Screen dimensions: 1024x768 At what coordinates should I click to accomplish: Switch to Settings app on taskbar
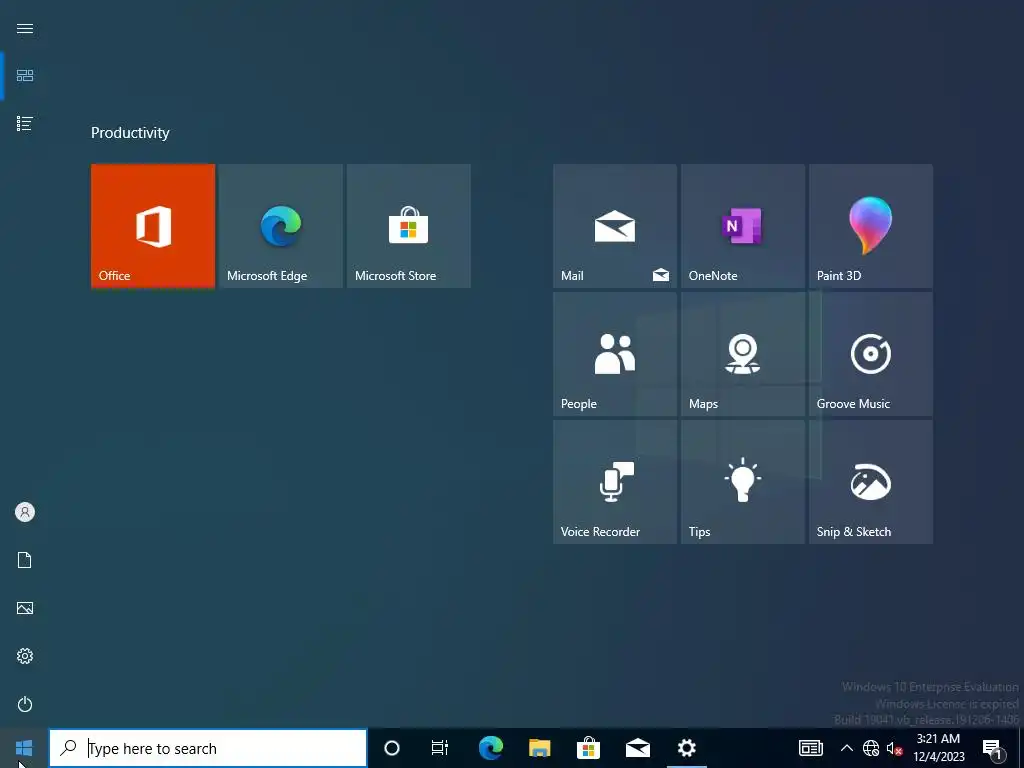tap(686, 748)
